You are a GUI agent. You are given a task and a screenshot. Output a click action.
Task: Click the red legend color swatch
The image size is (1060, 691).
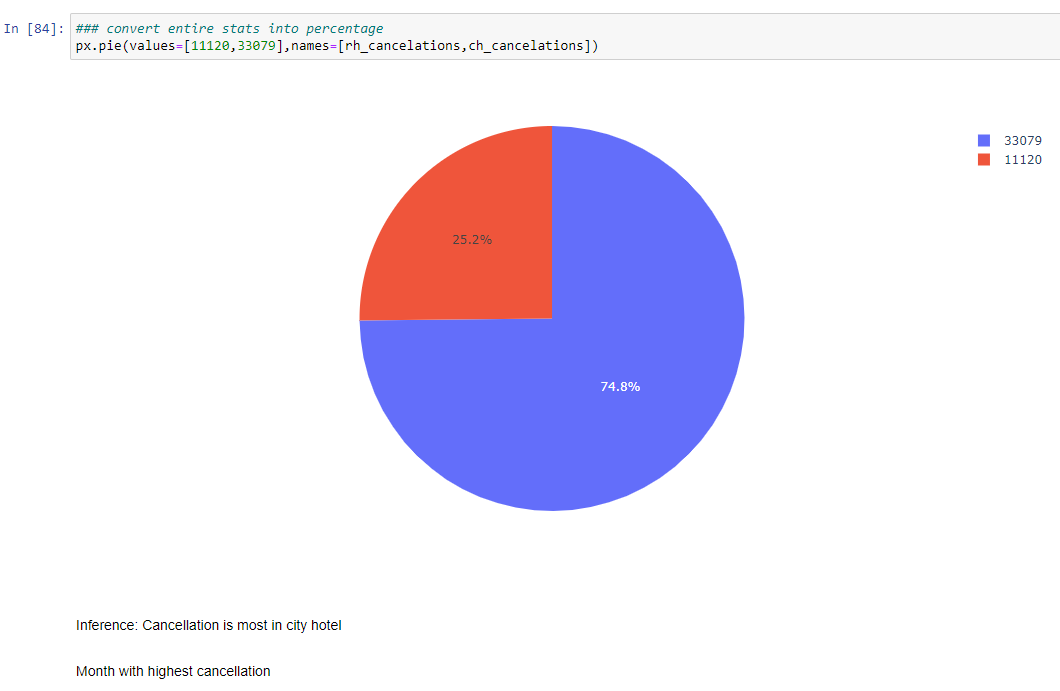(984, 159)
